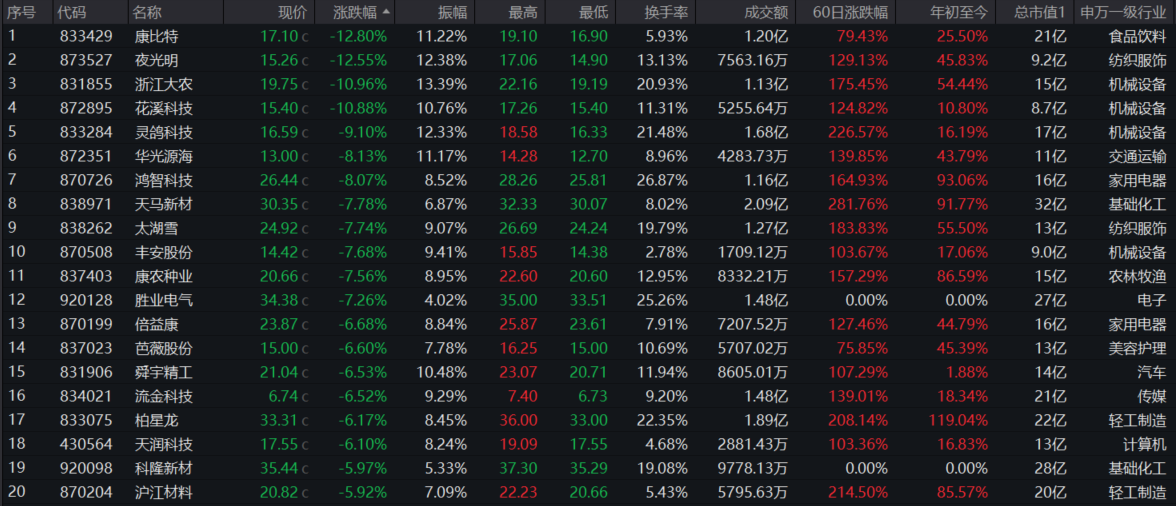The width and height of the screenshot is (1176, 506).
Task: Click 计算机 industry cell
Action: tap(1145, 444)
